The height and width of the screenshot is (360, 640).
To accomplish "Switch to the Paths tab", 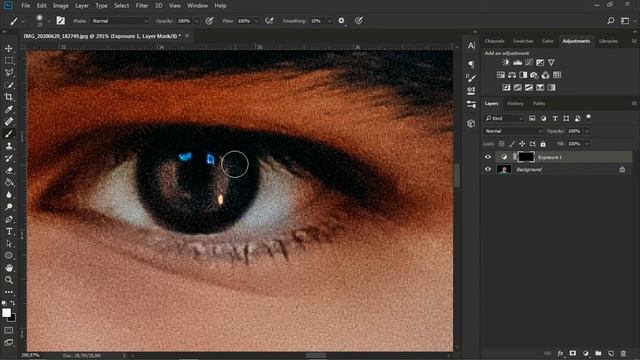I will [x=539, y=104].
